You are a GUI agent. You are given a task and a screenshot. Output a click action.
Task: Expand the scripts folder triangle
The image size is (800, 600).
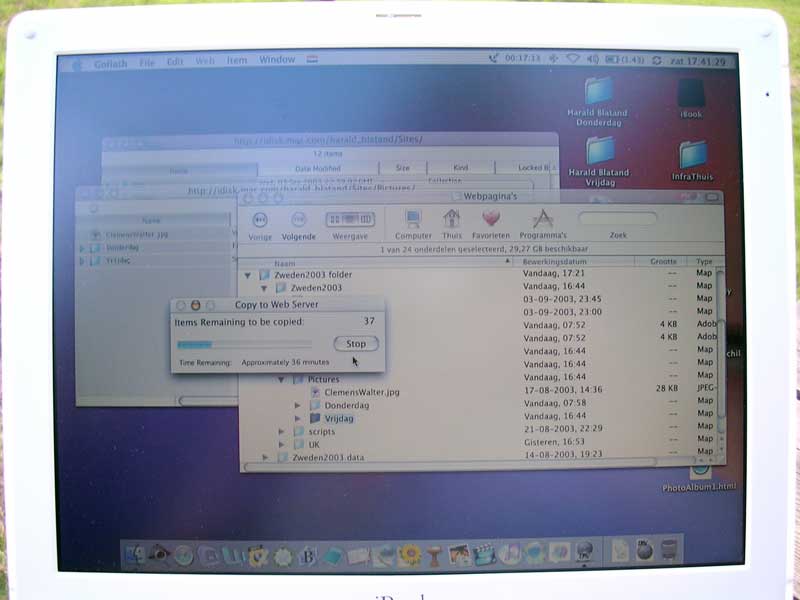[x=283, y=431]
